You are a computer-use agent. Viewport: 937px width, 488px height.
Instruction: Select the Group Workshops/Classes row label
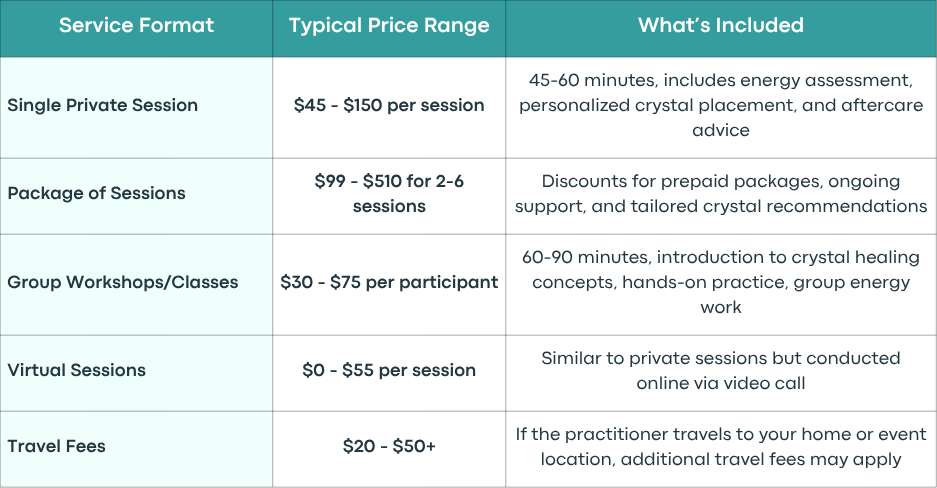(123, 282)
